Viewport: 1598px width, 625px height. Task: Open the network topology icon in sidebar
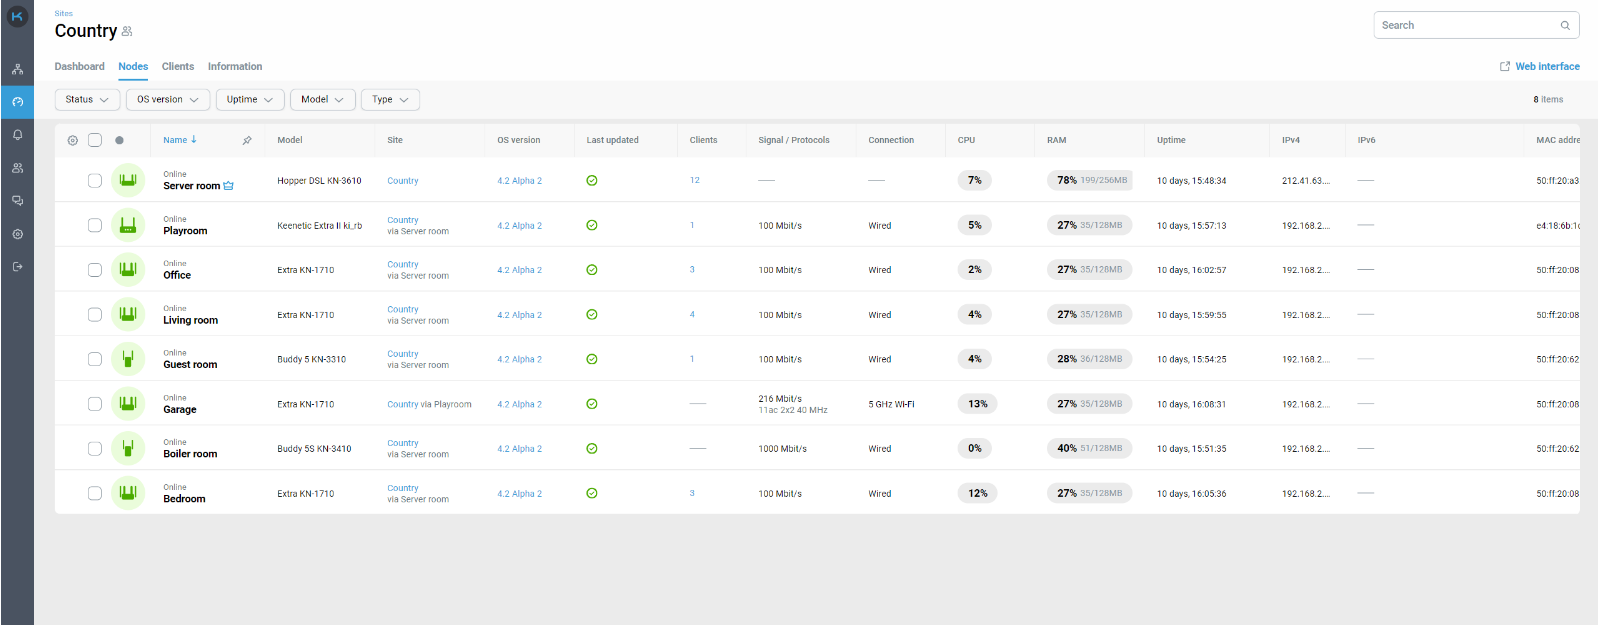click(x=17, y=69)
